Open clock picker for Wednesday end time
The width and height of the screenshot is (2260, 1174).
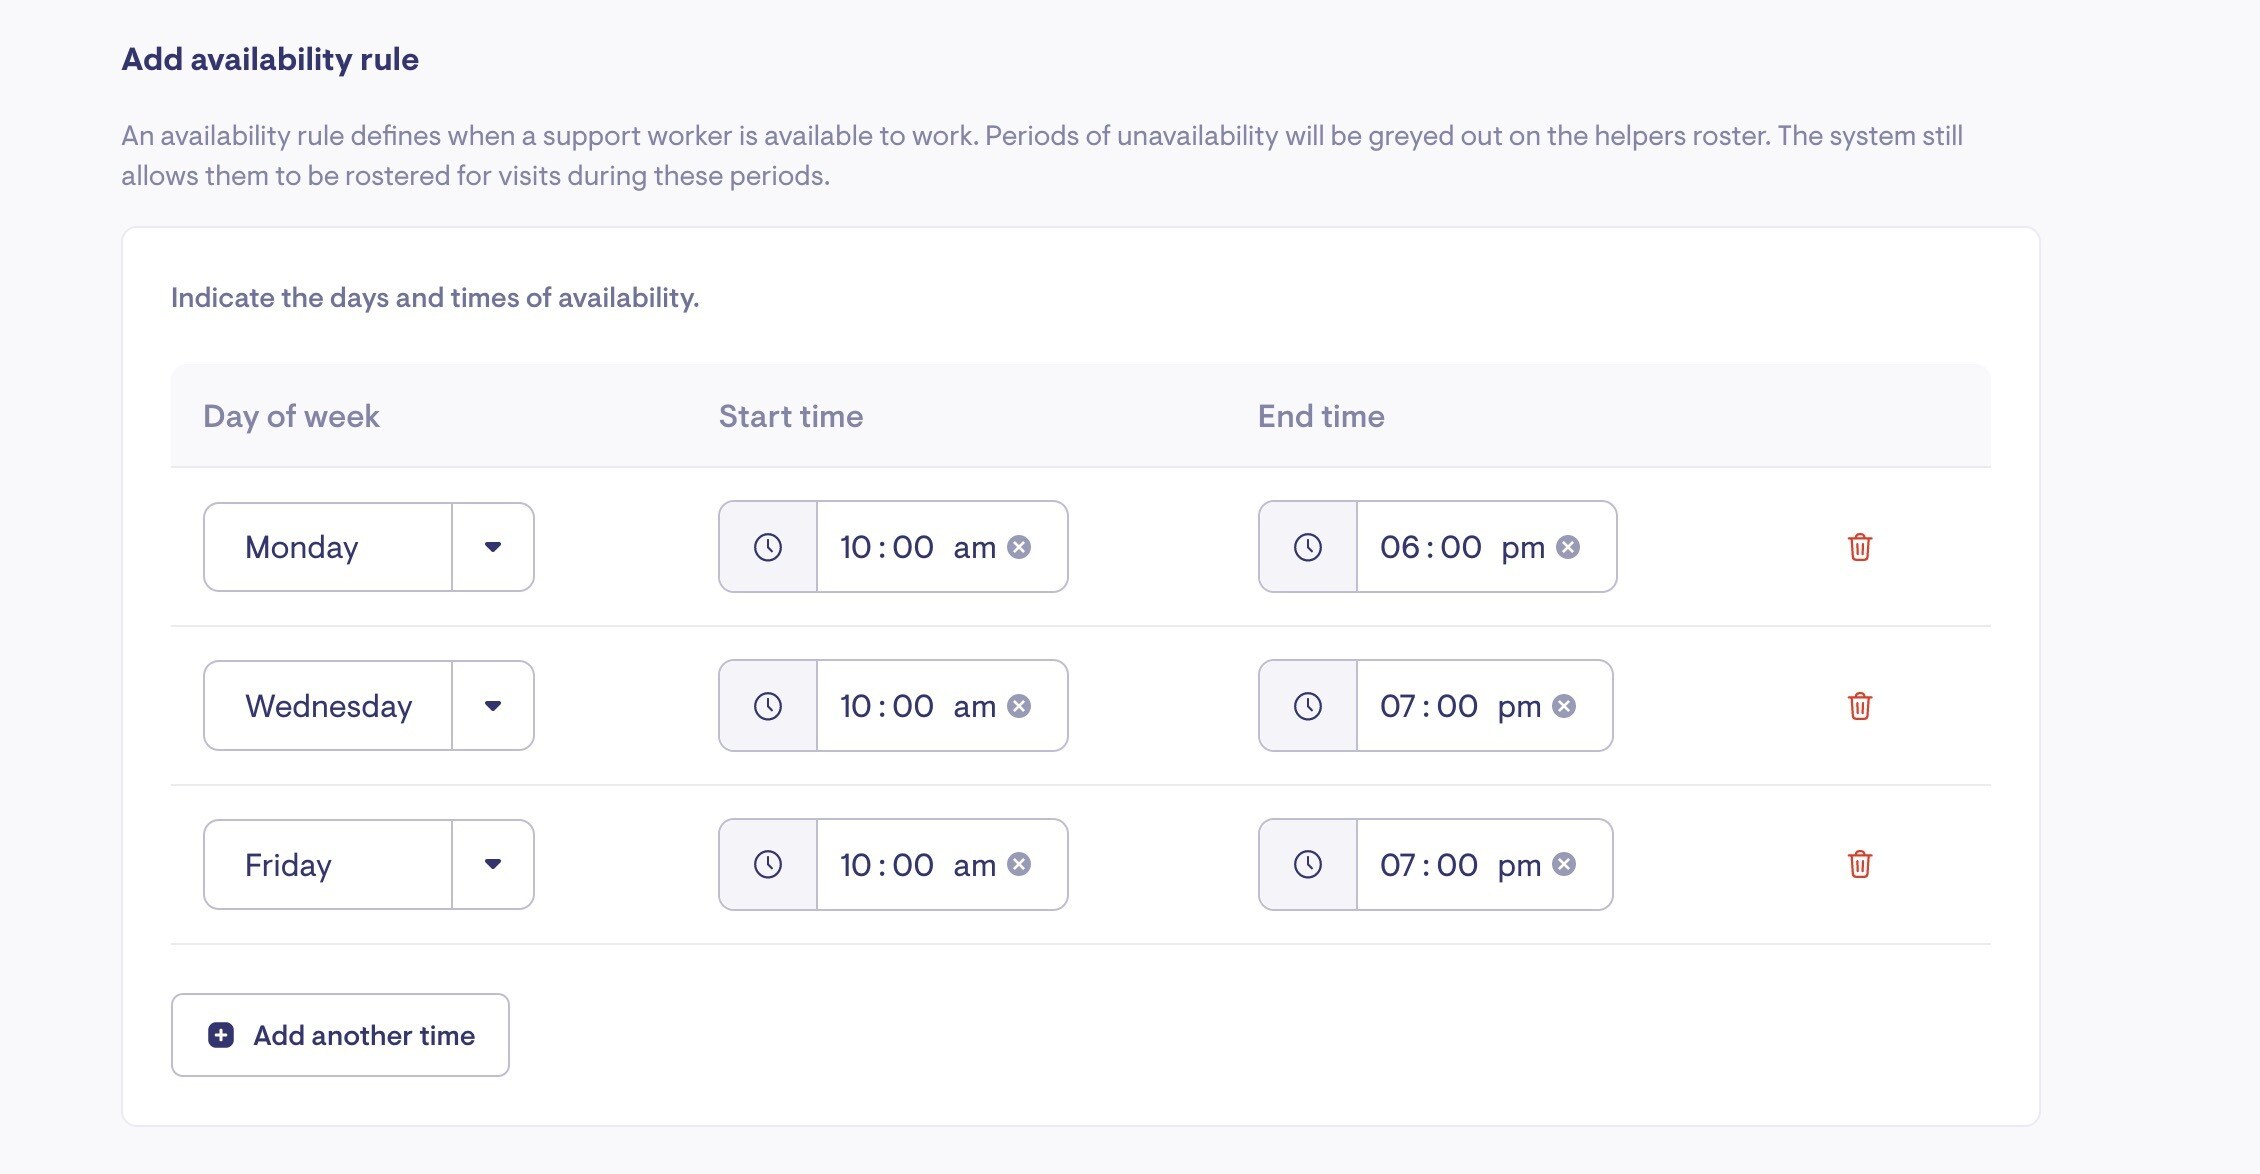coord(1308,706)
